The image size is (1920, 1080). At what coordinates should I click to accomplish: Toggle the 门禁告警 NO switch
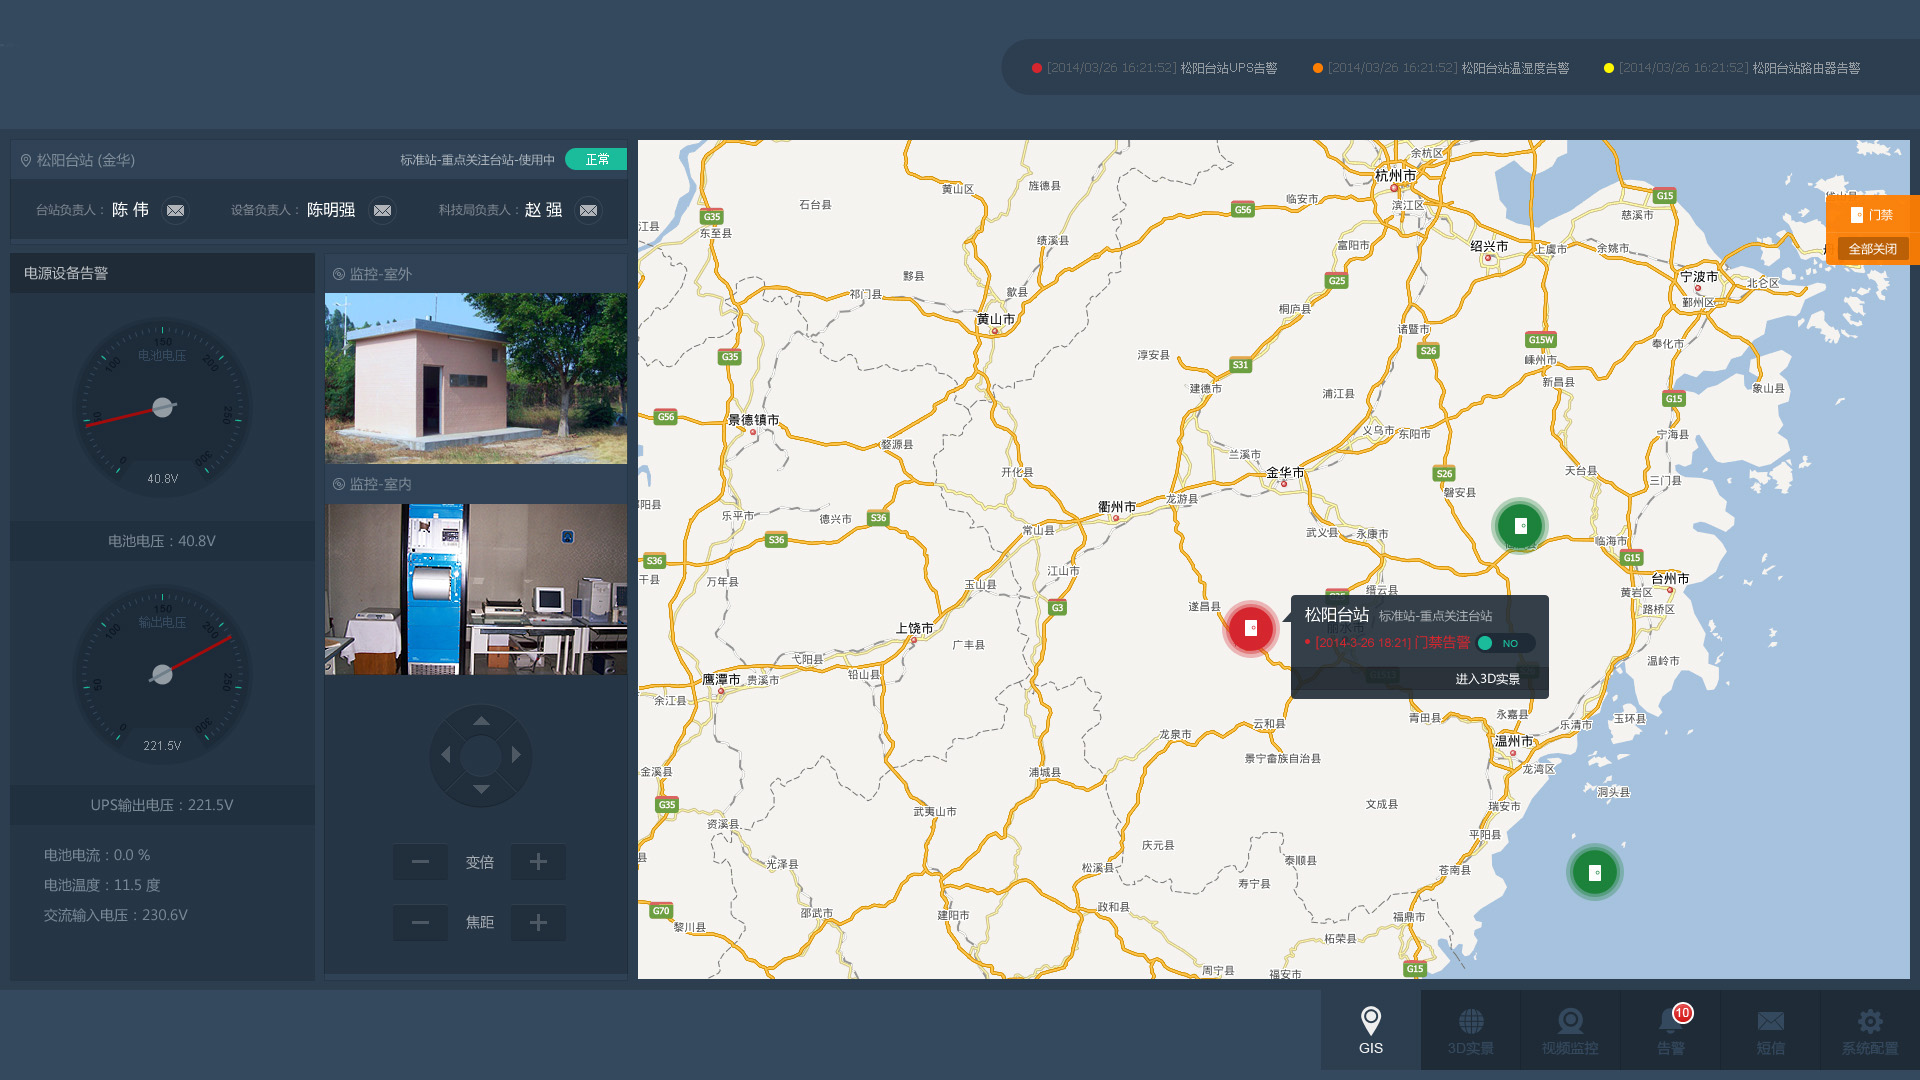point(1504,644)
